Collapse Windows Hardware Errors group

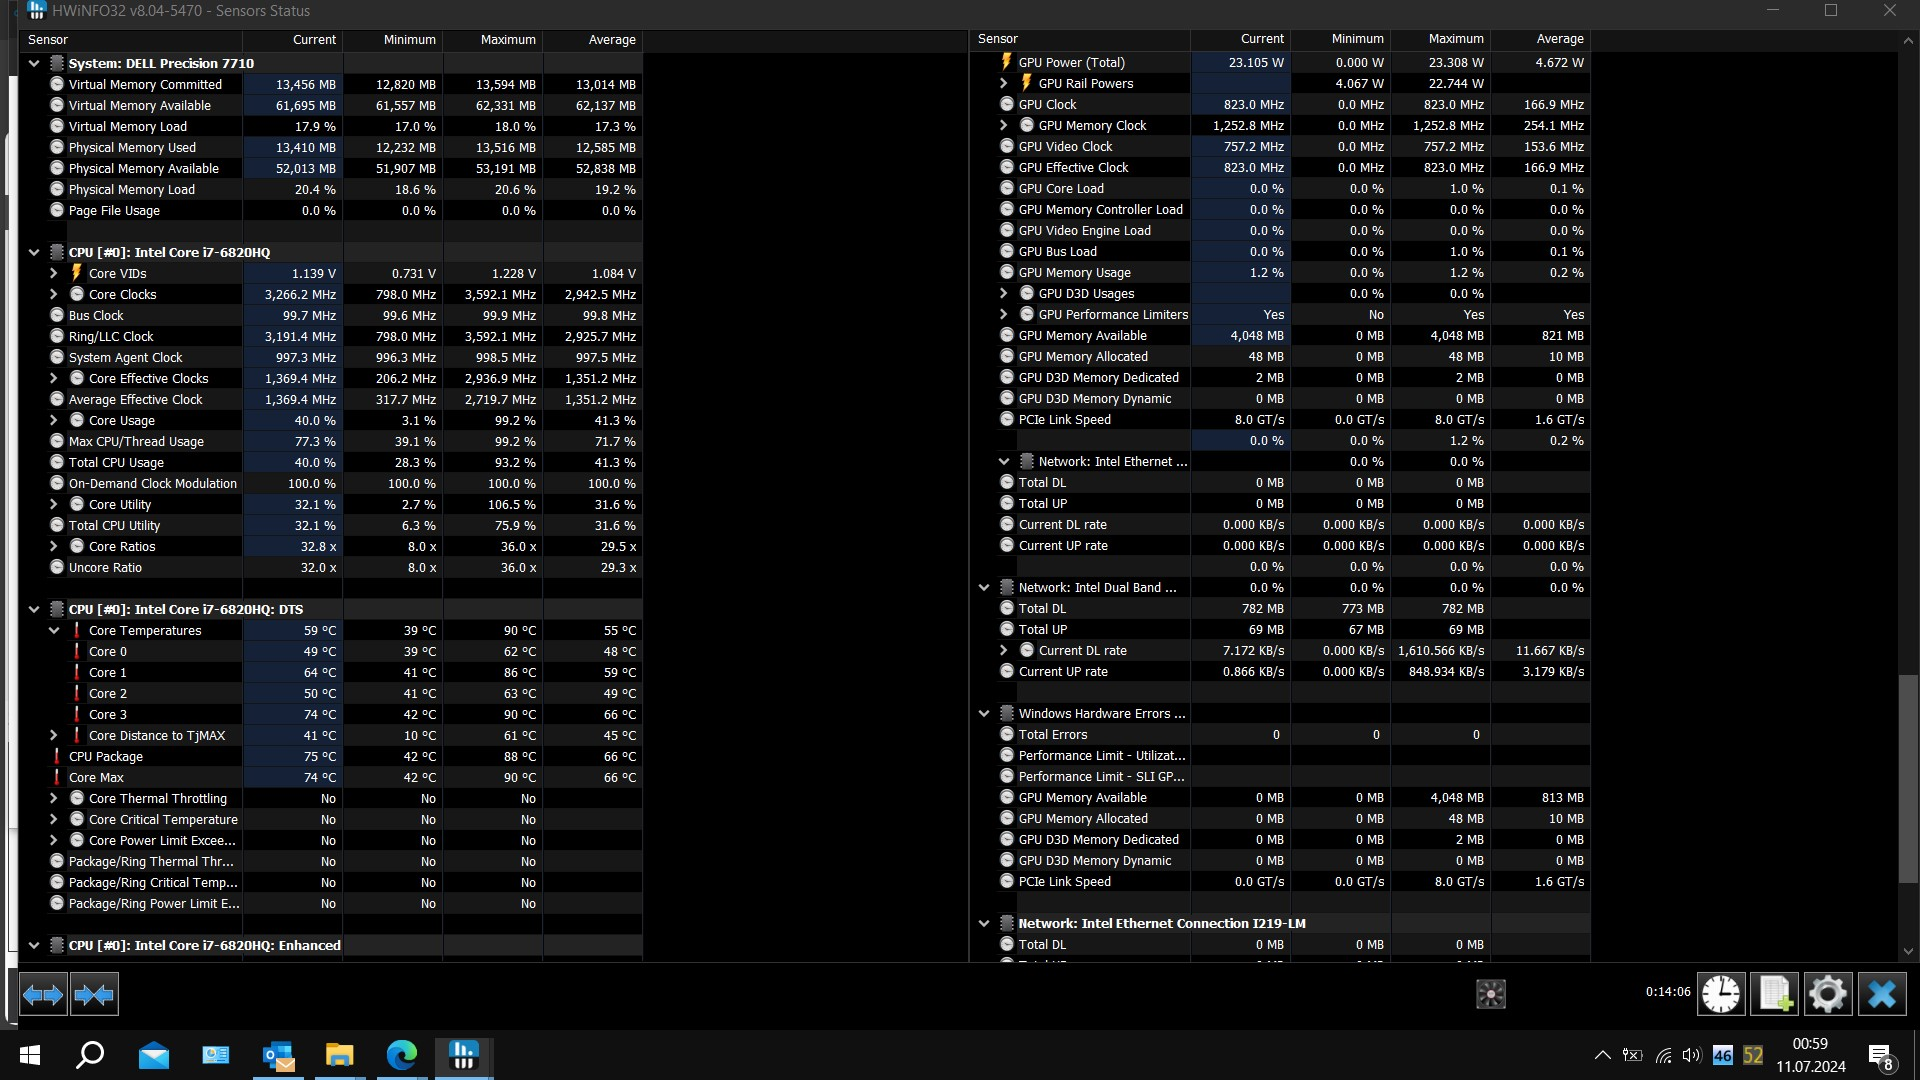[984, 713]
